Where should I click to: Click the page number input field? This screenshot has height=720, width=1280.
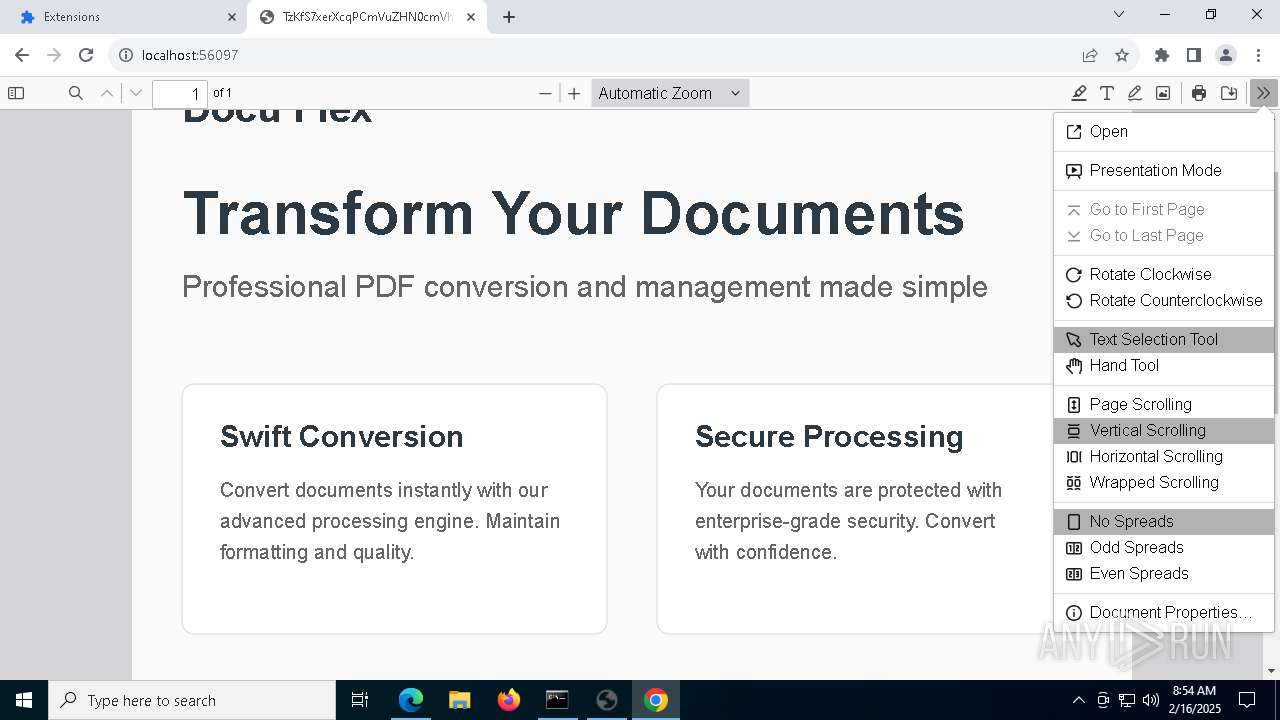pos(180,93)
